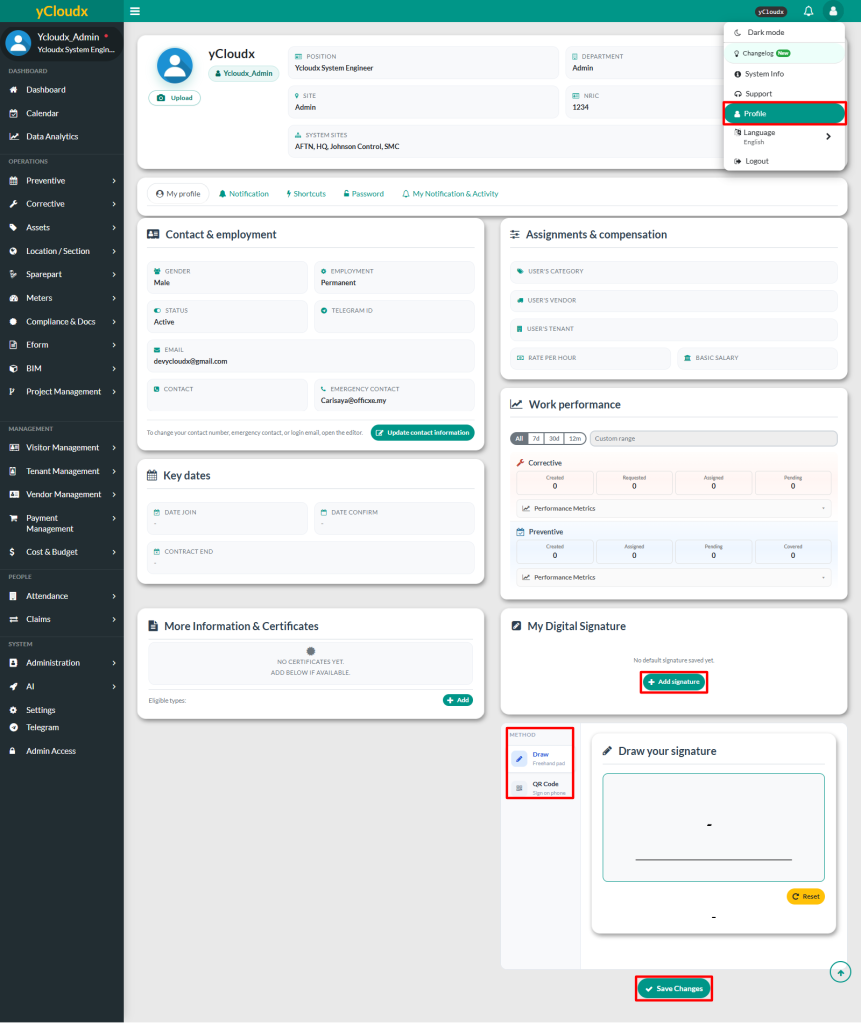Select the 12m time range filter
861x1024 pixels.
(575, 438)
